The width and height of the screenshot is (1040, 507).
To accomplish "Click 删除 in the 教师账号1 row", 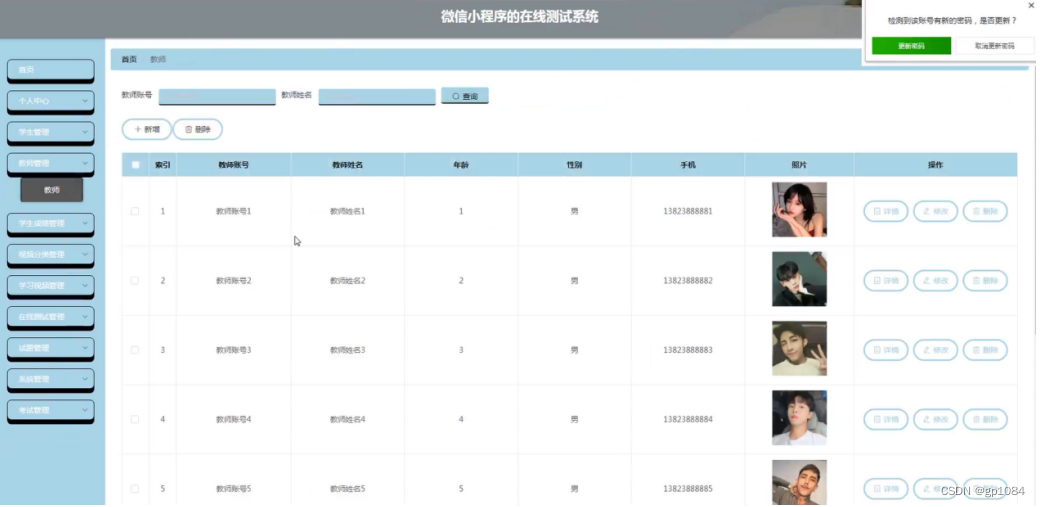I will (985, 212).
